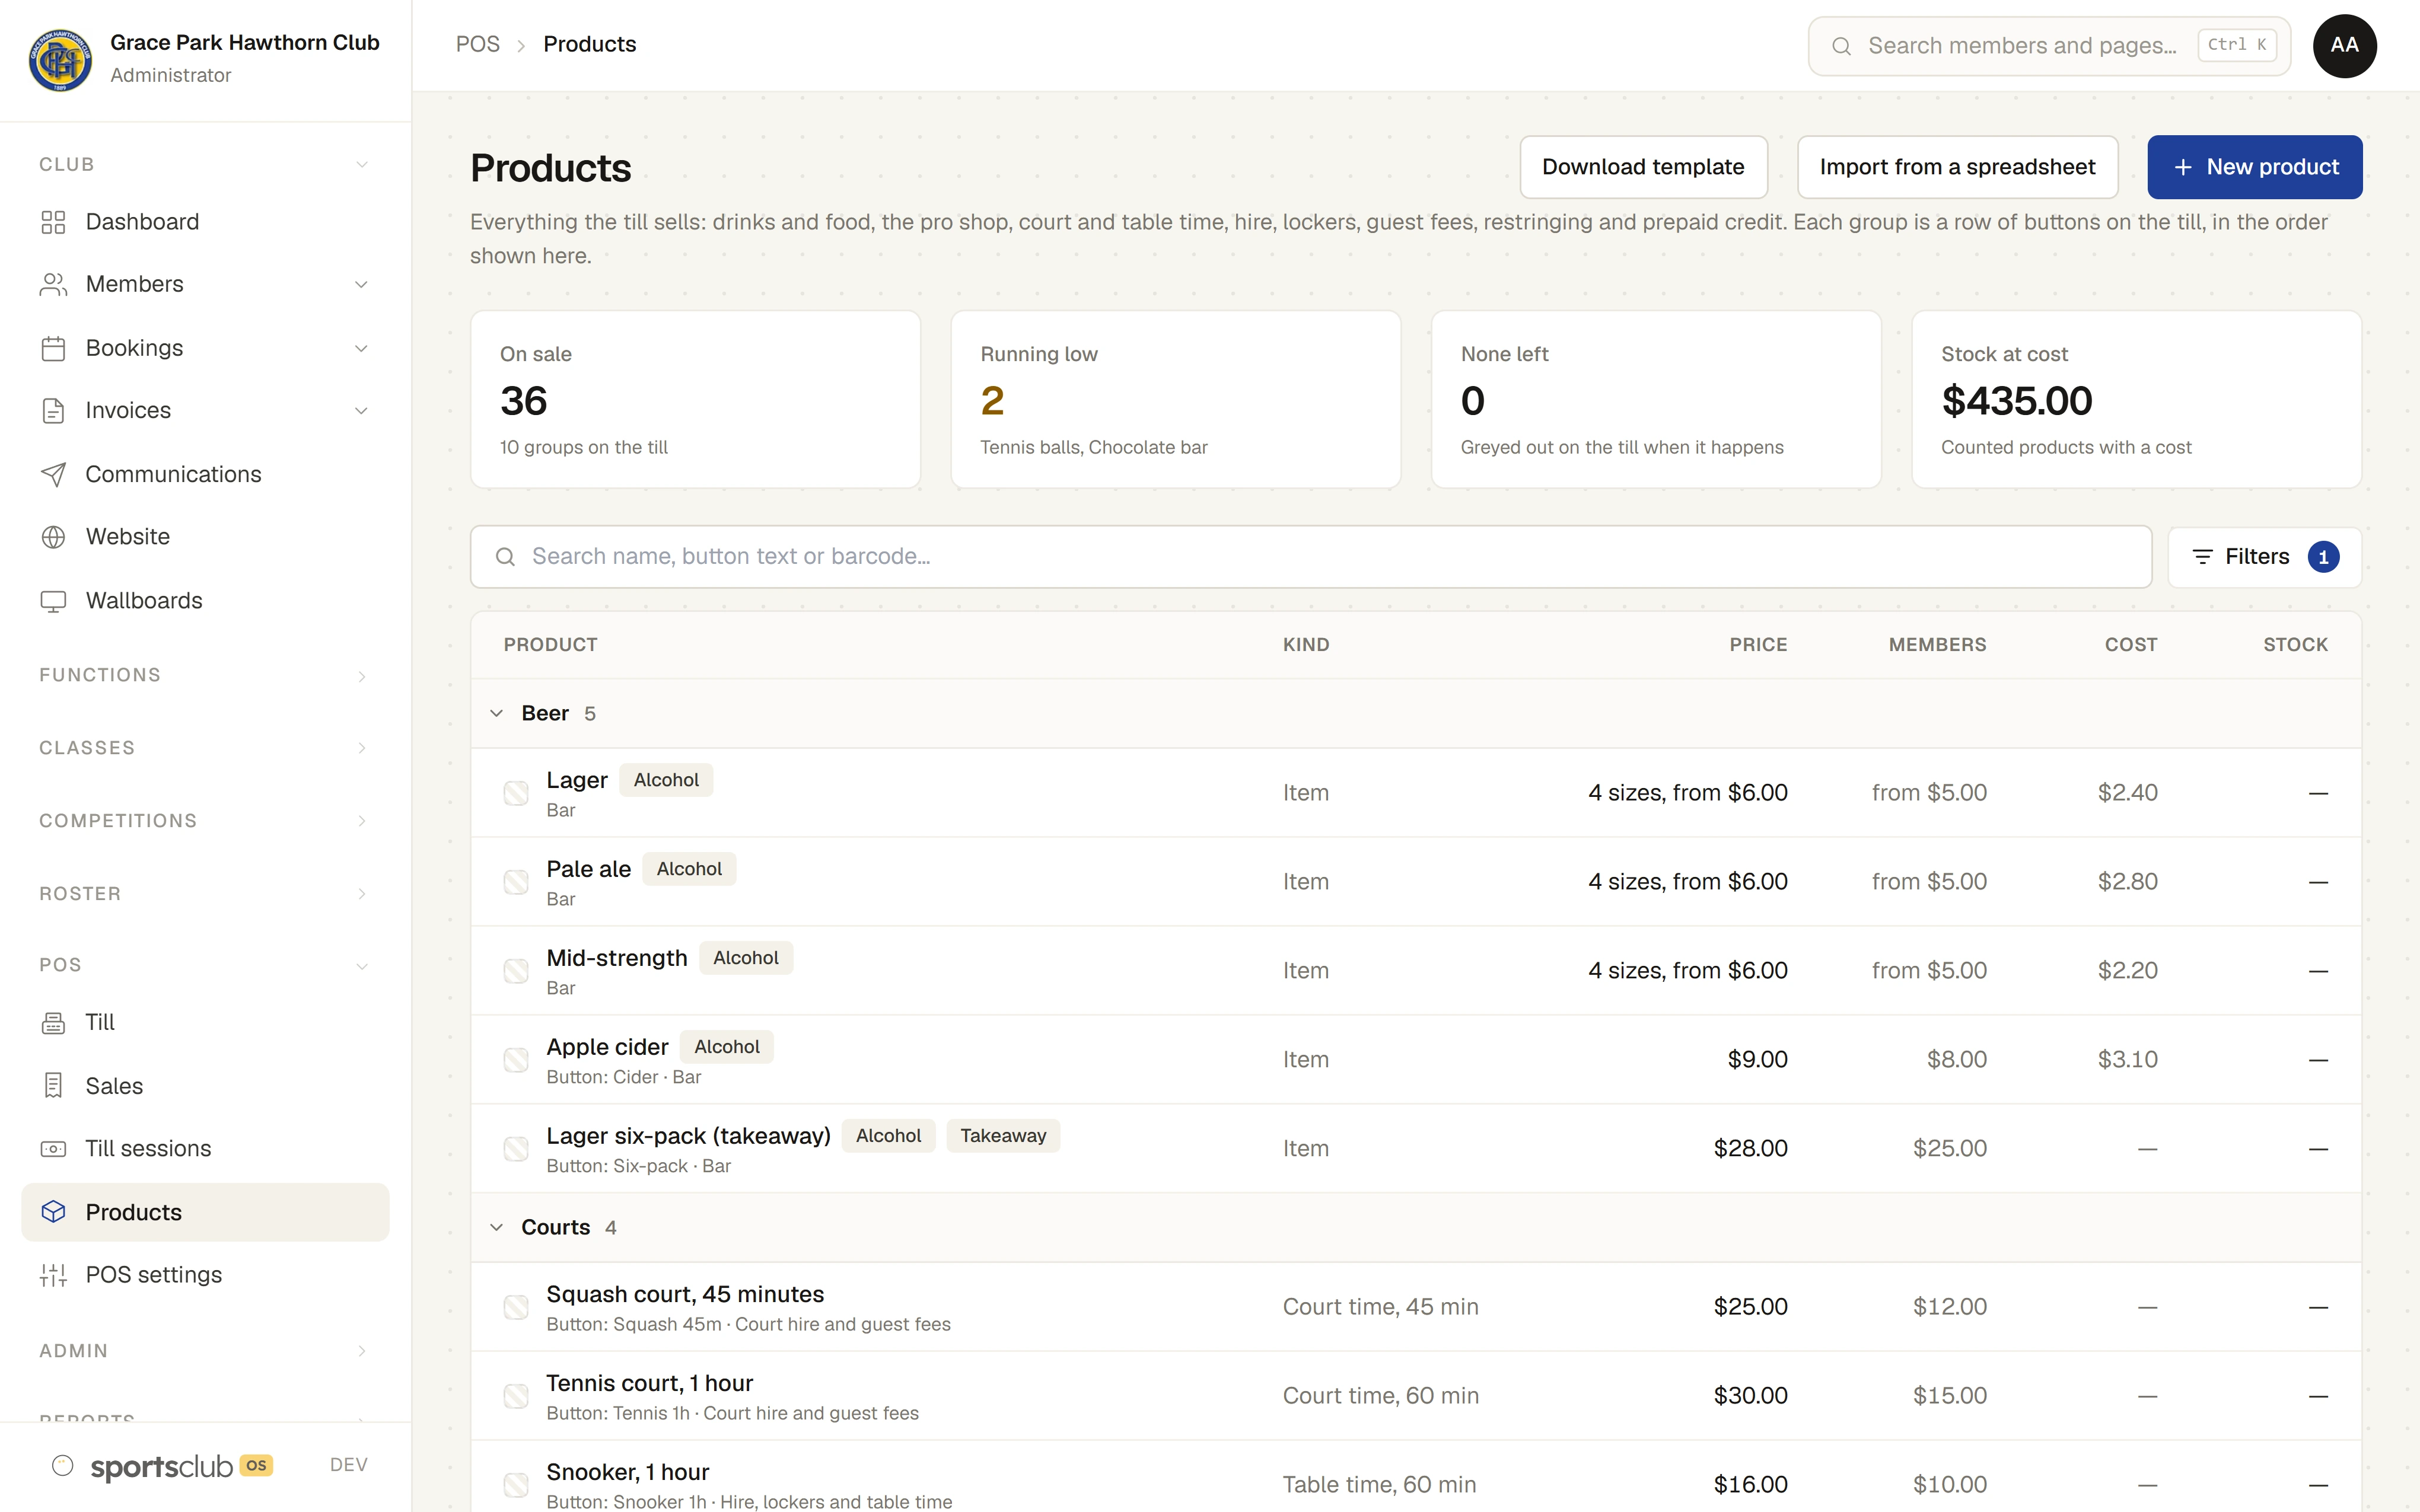Open the Sales receipt item

(x=205, y=1086)
